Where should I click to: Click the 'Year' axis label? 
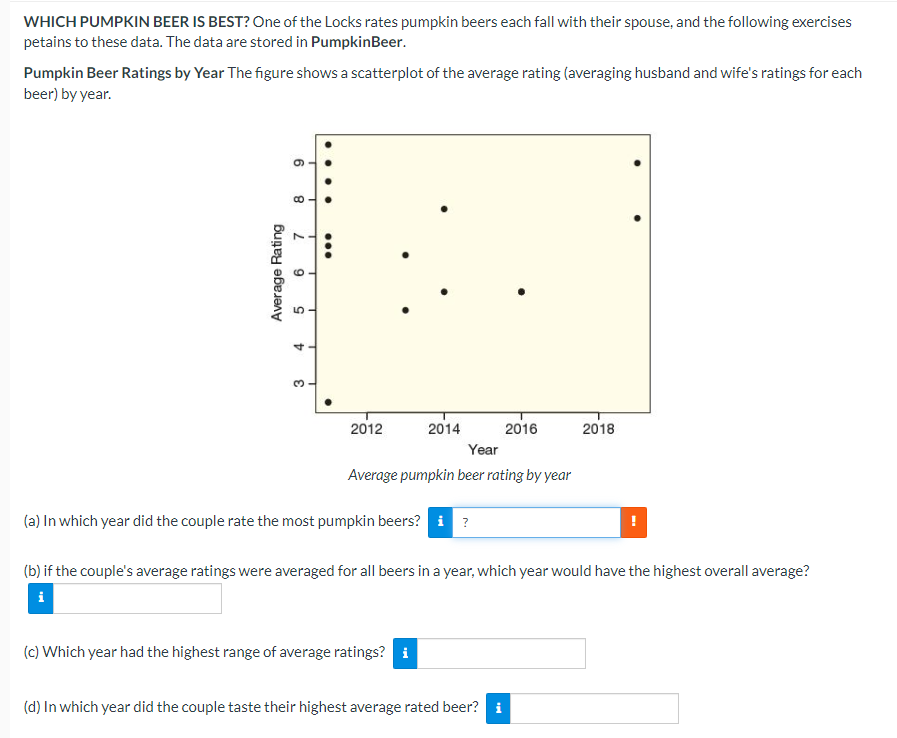pyautogui.click(x=483, y=450)
